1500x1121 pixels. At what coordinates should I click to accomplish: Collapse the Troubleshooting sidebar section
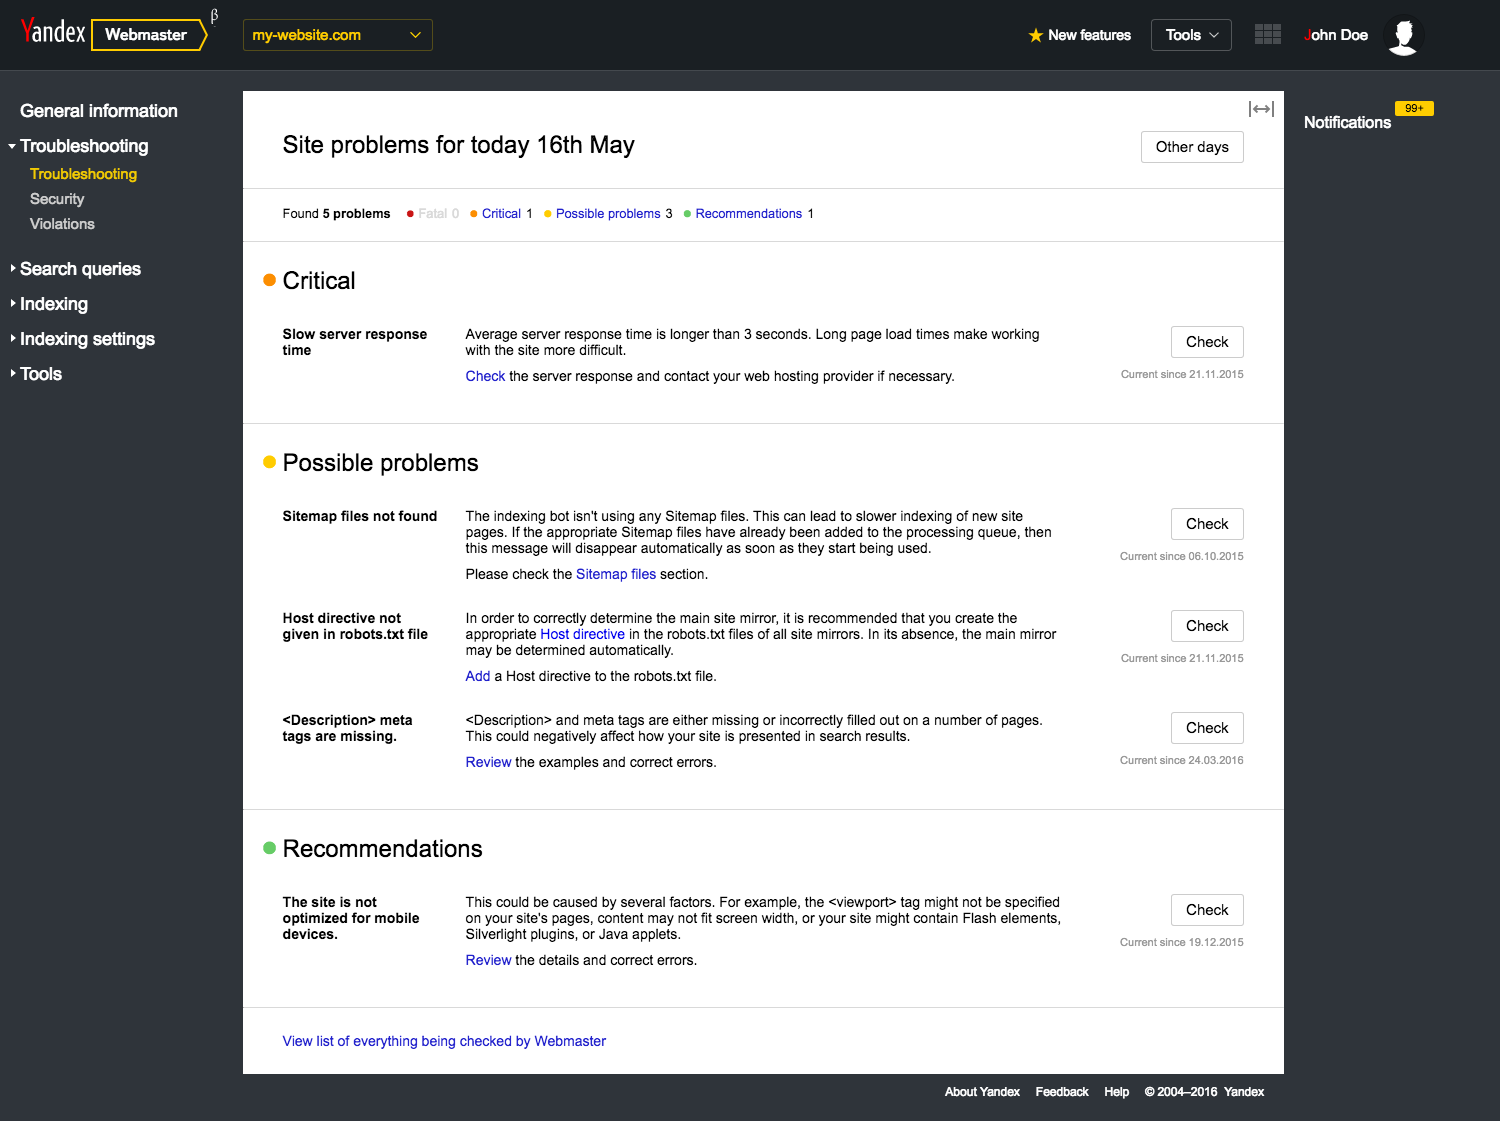coord(78,146)
